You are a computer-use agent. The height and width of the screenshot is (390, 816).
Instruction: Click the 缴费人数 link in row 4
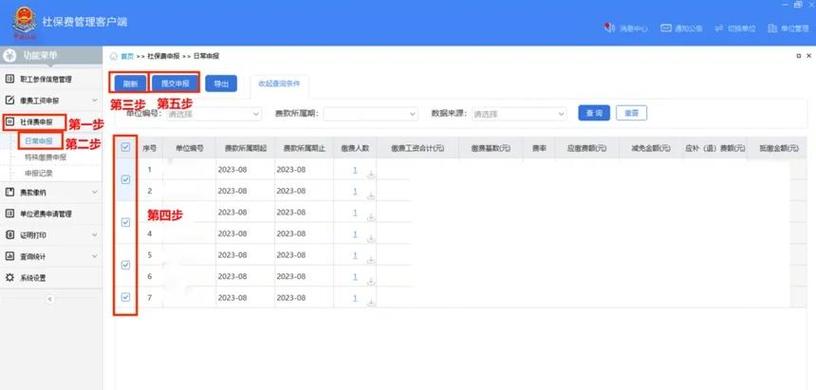[355, 234]
